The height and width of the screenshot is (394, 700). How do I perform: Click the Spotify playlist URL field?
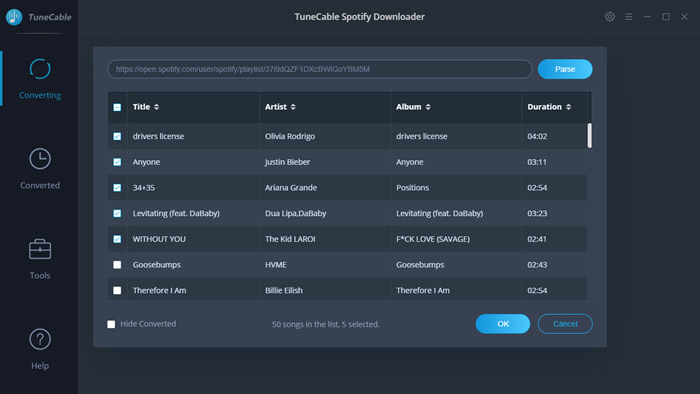coord(320,69)
